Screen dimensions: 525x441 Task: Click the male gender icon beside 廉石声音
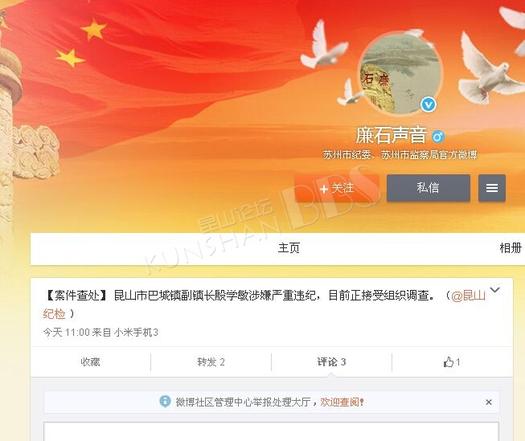click(438, 136)
